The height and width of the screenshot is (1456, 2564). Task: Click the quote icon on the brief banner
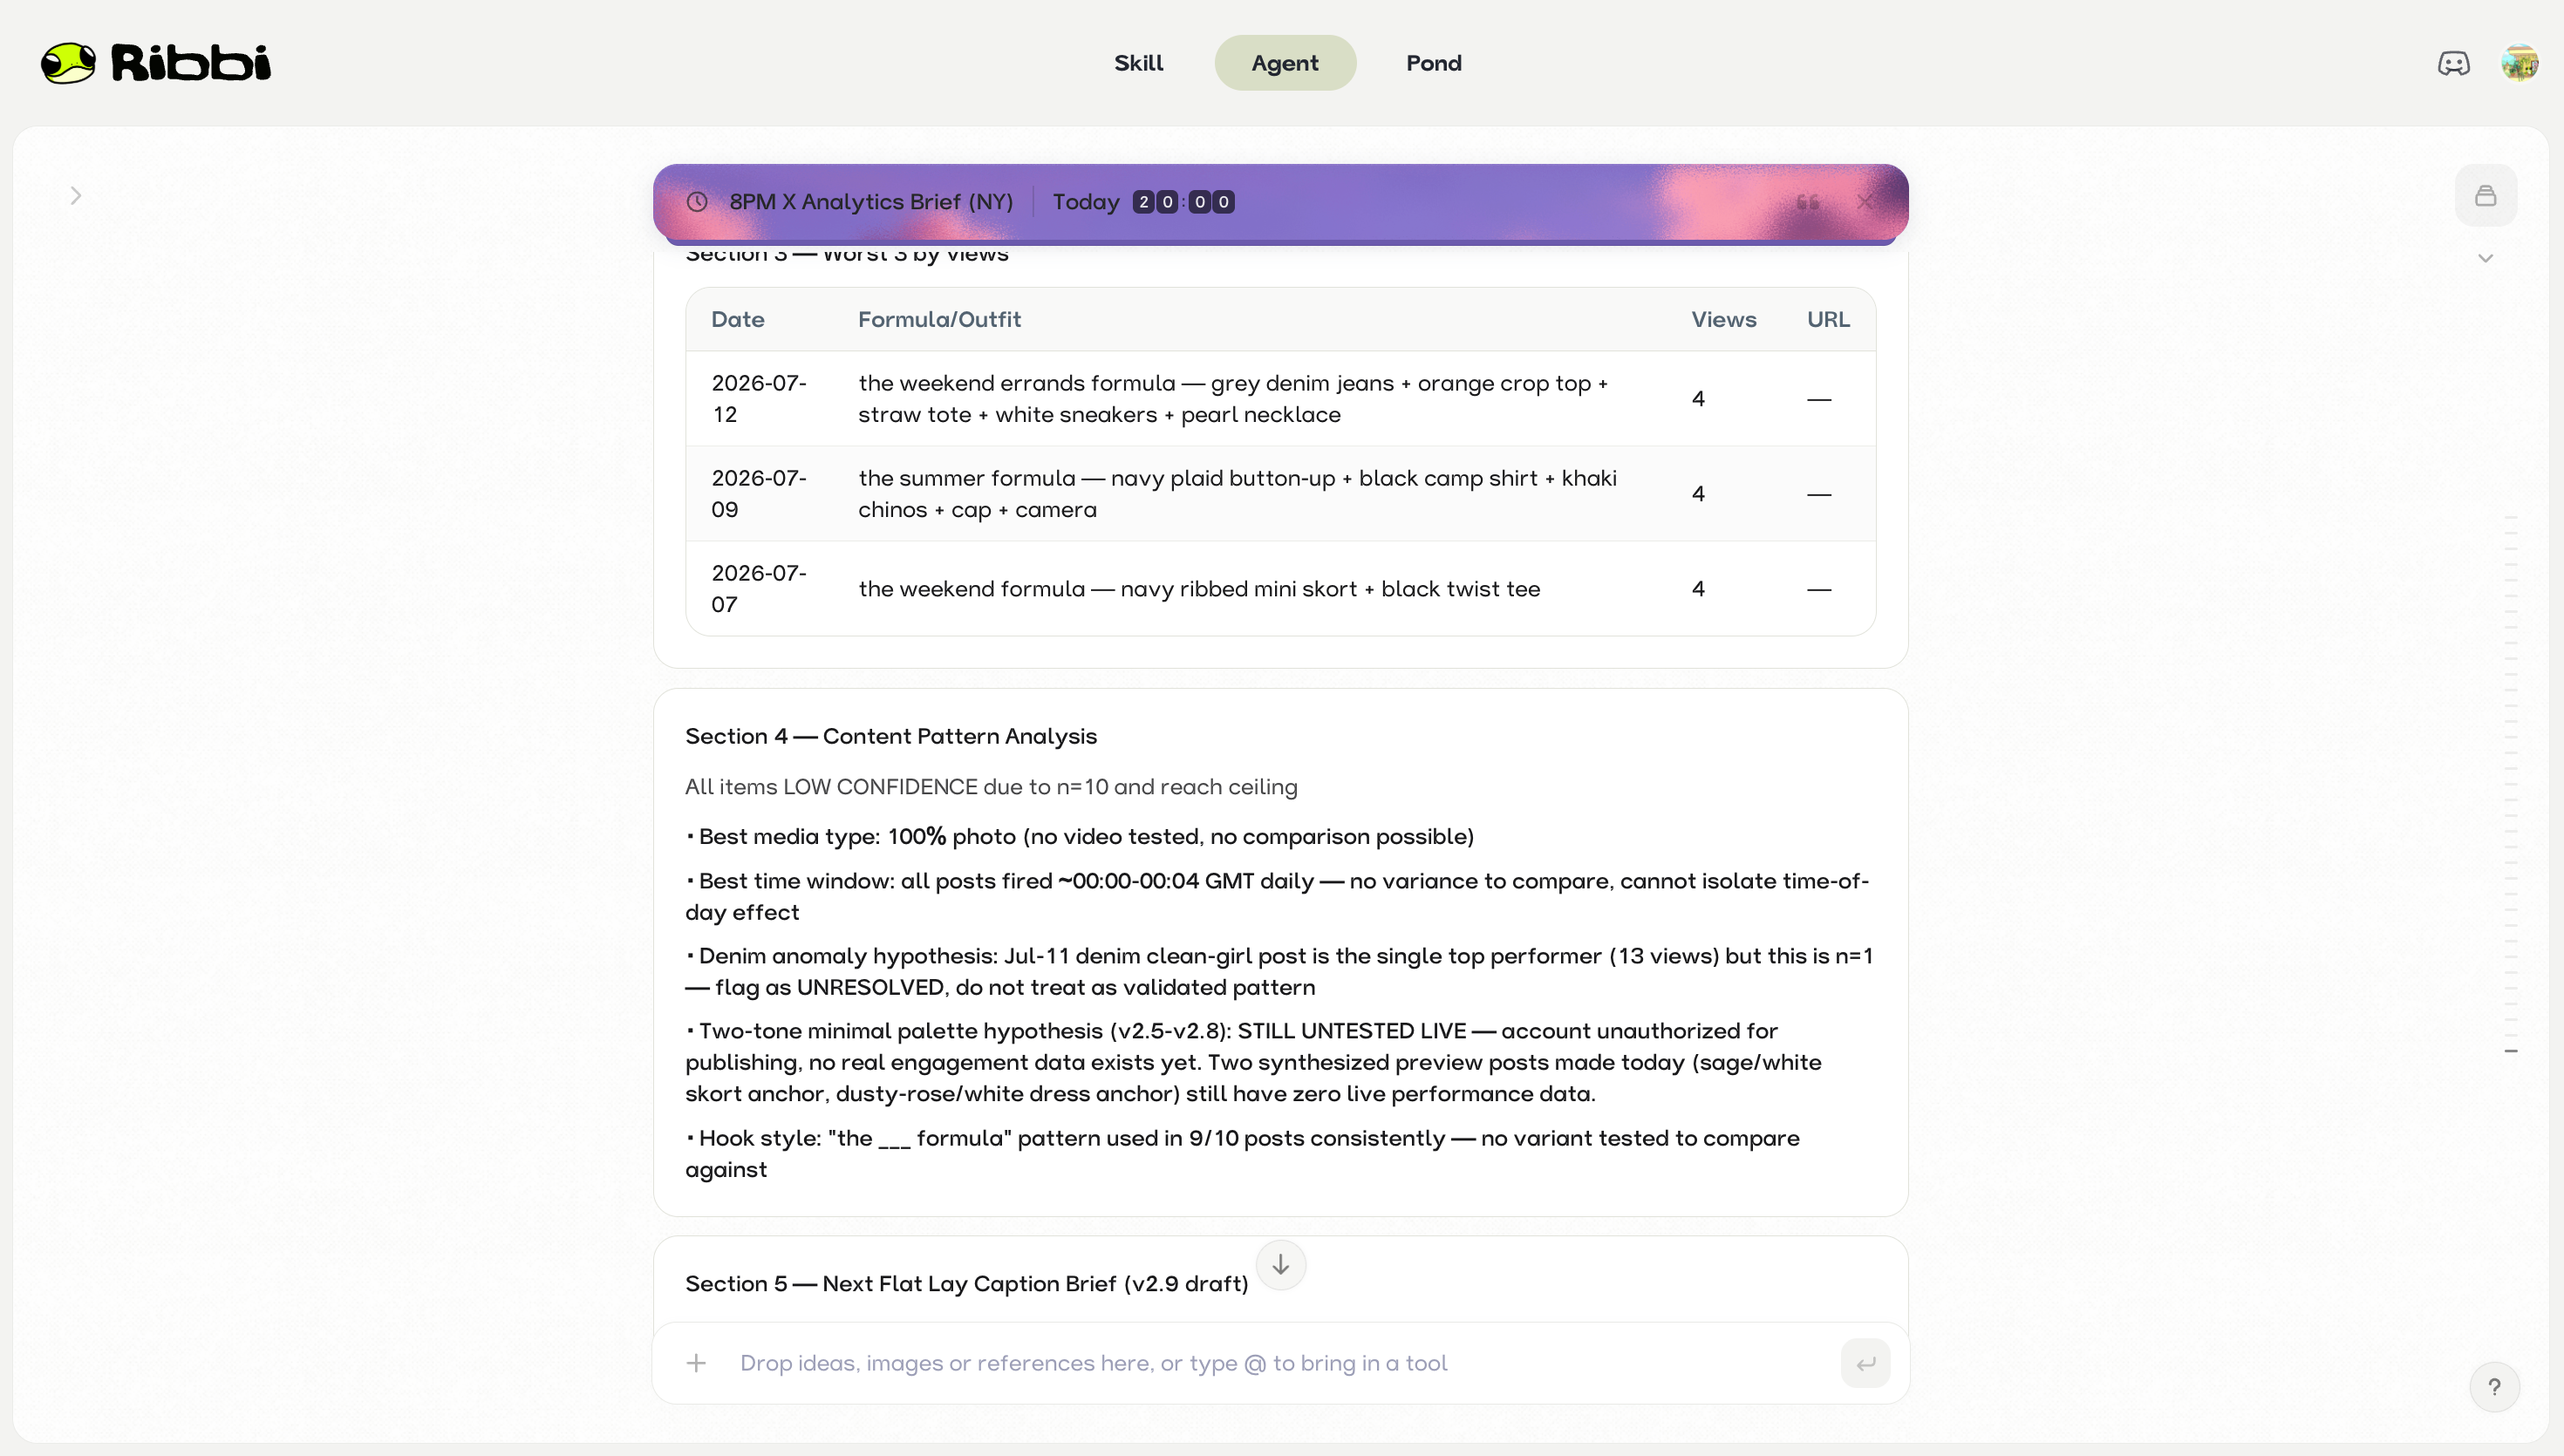point(1807,202)
